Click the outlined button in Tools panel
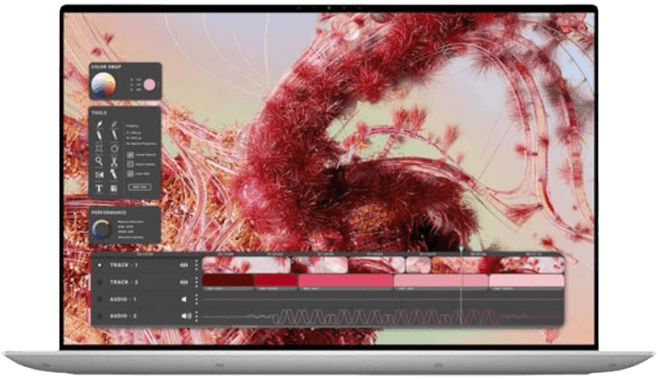658x379 pixels. (140, 187)
